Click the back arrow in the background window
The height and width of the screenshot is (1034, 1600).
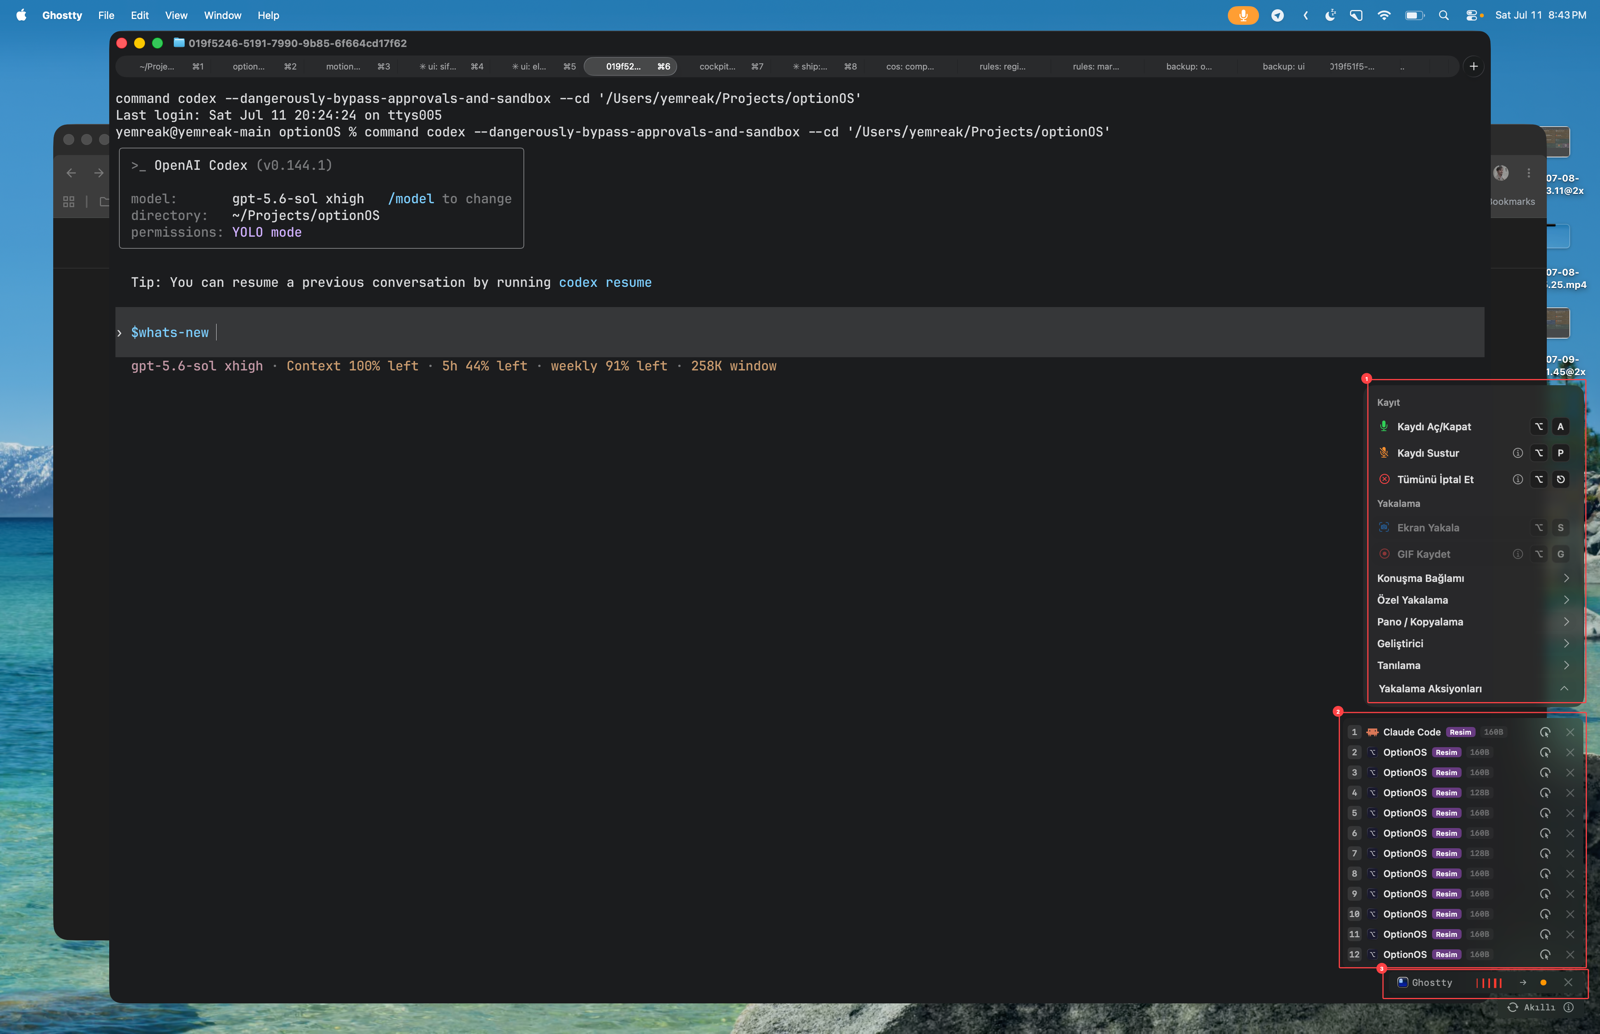pyautogui.click(x=71, y=172)
